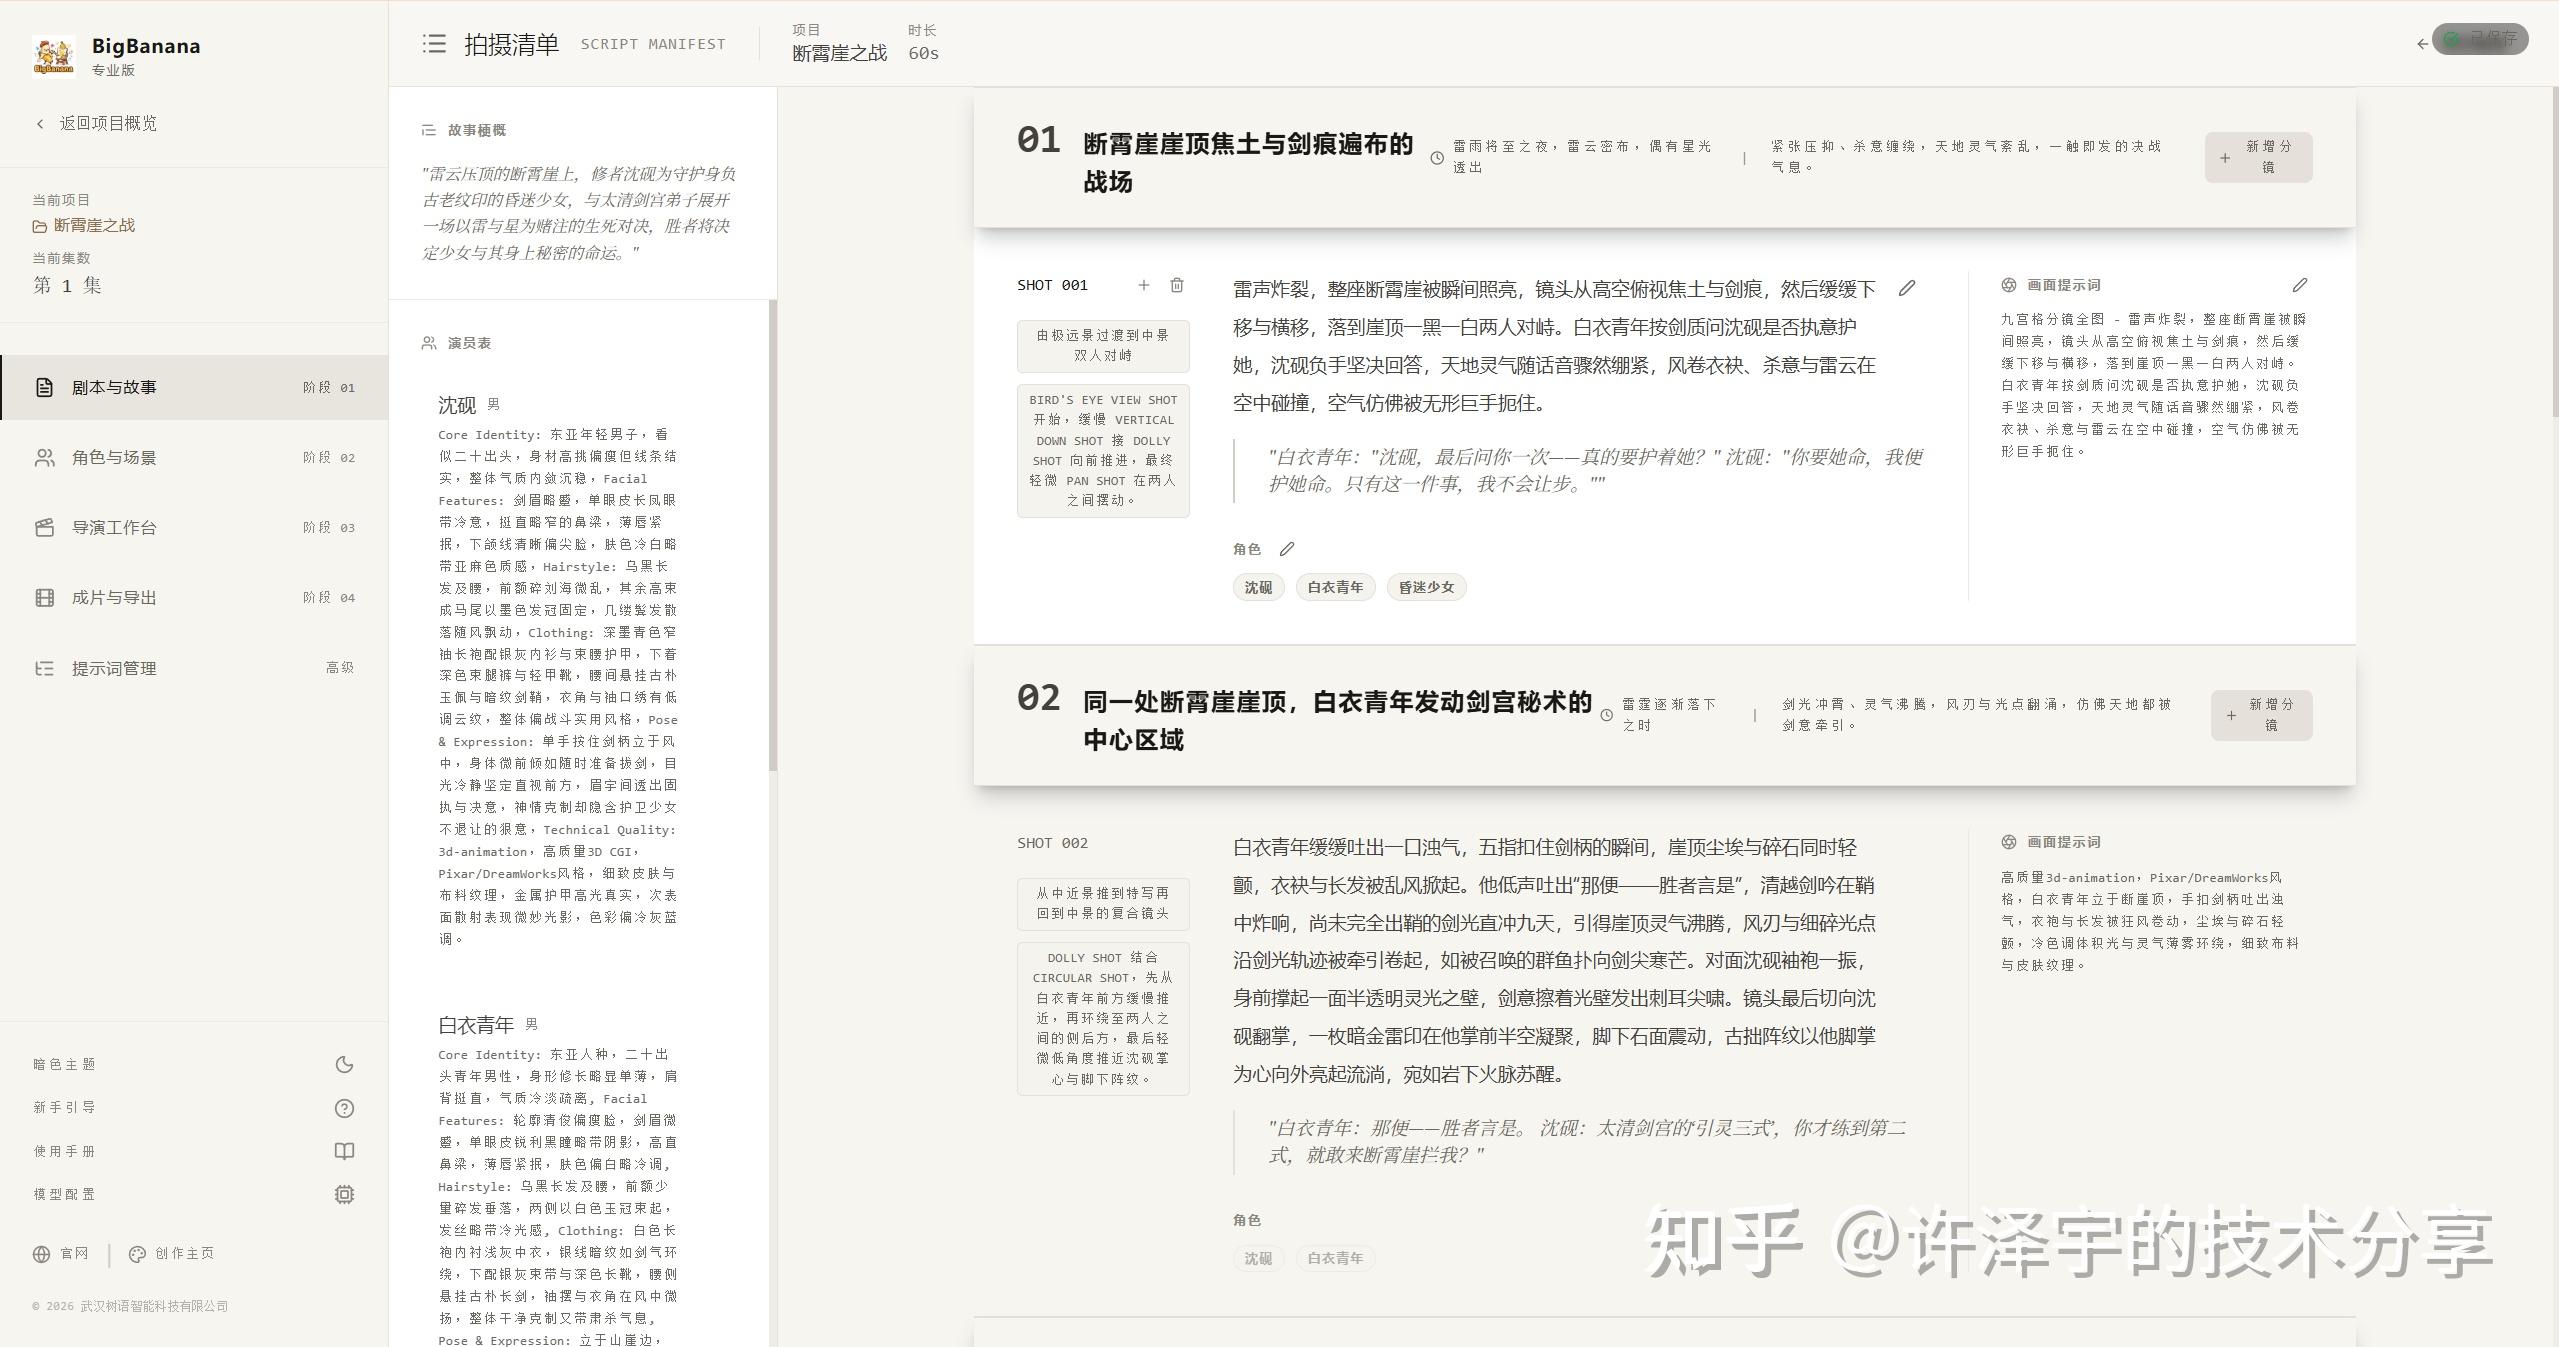The height and width of the screenshot is (1347, 2559).
Task: Click SHOT 002 dialogue quote 那便——胜者言是
Action: [1587, 1141]
